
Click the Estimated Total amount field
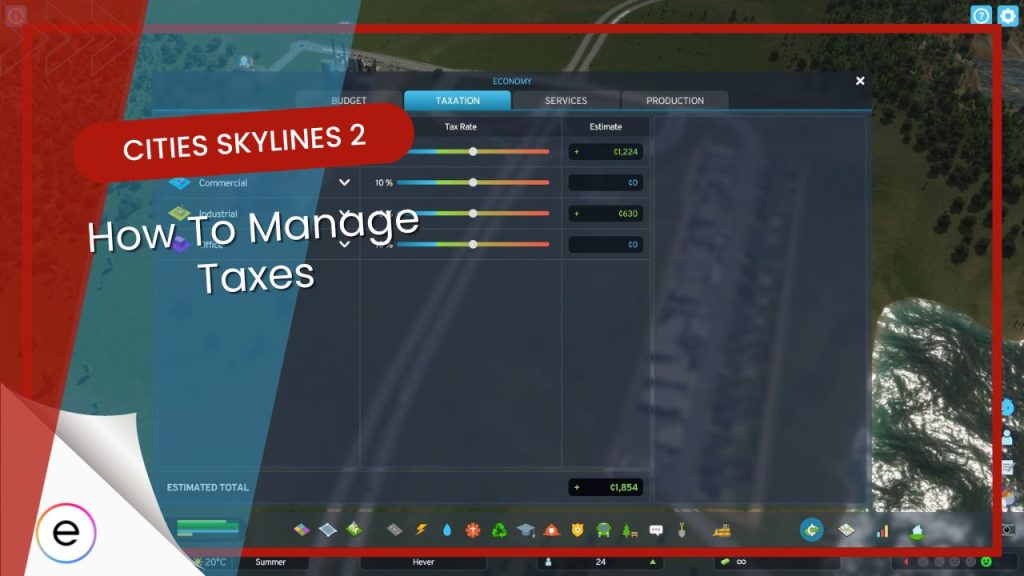pos(606,488)
